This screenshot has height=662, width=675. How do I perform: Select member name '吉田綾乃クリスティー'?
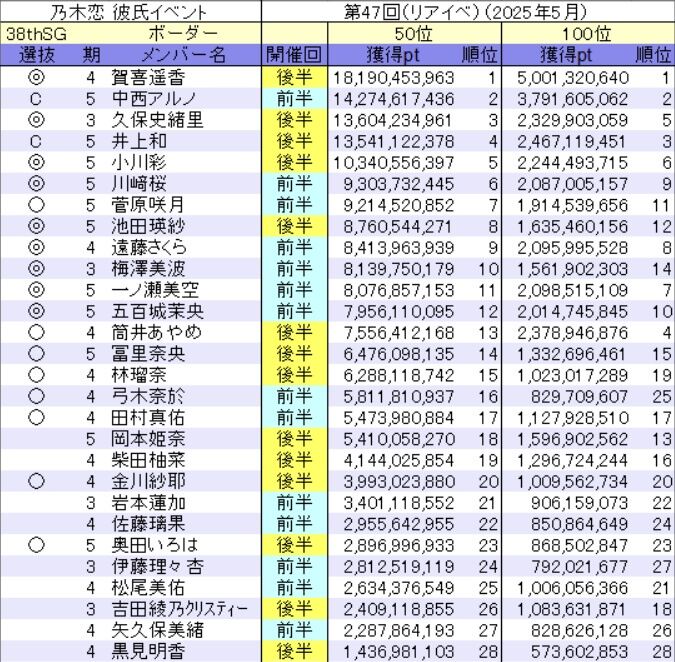click(180, 609)
